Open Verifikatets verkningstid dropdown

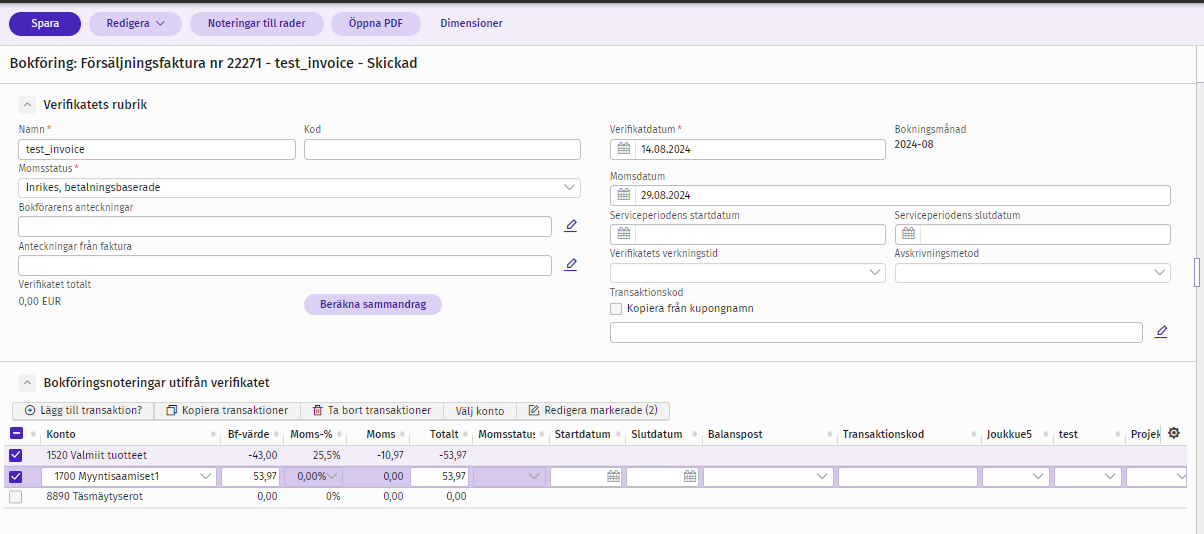point(748,272)
